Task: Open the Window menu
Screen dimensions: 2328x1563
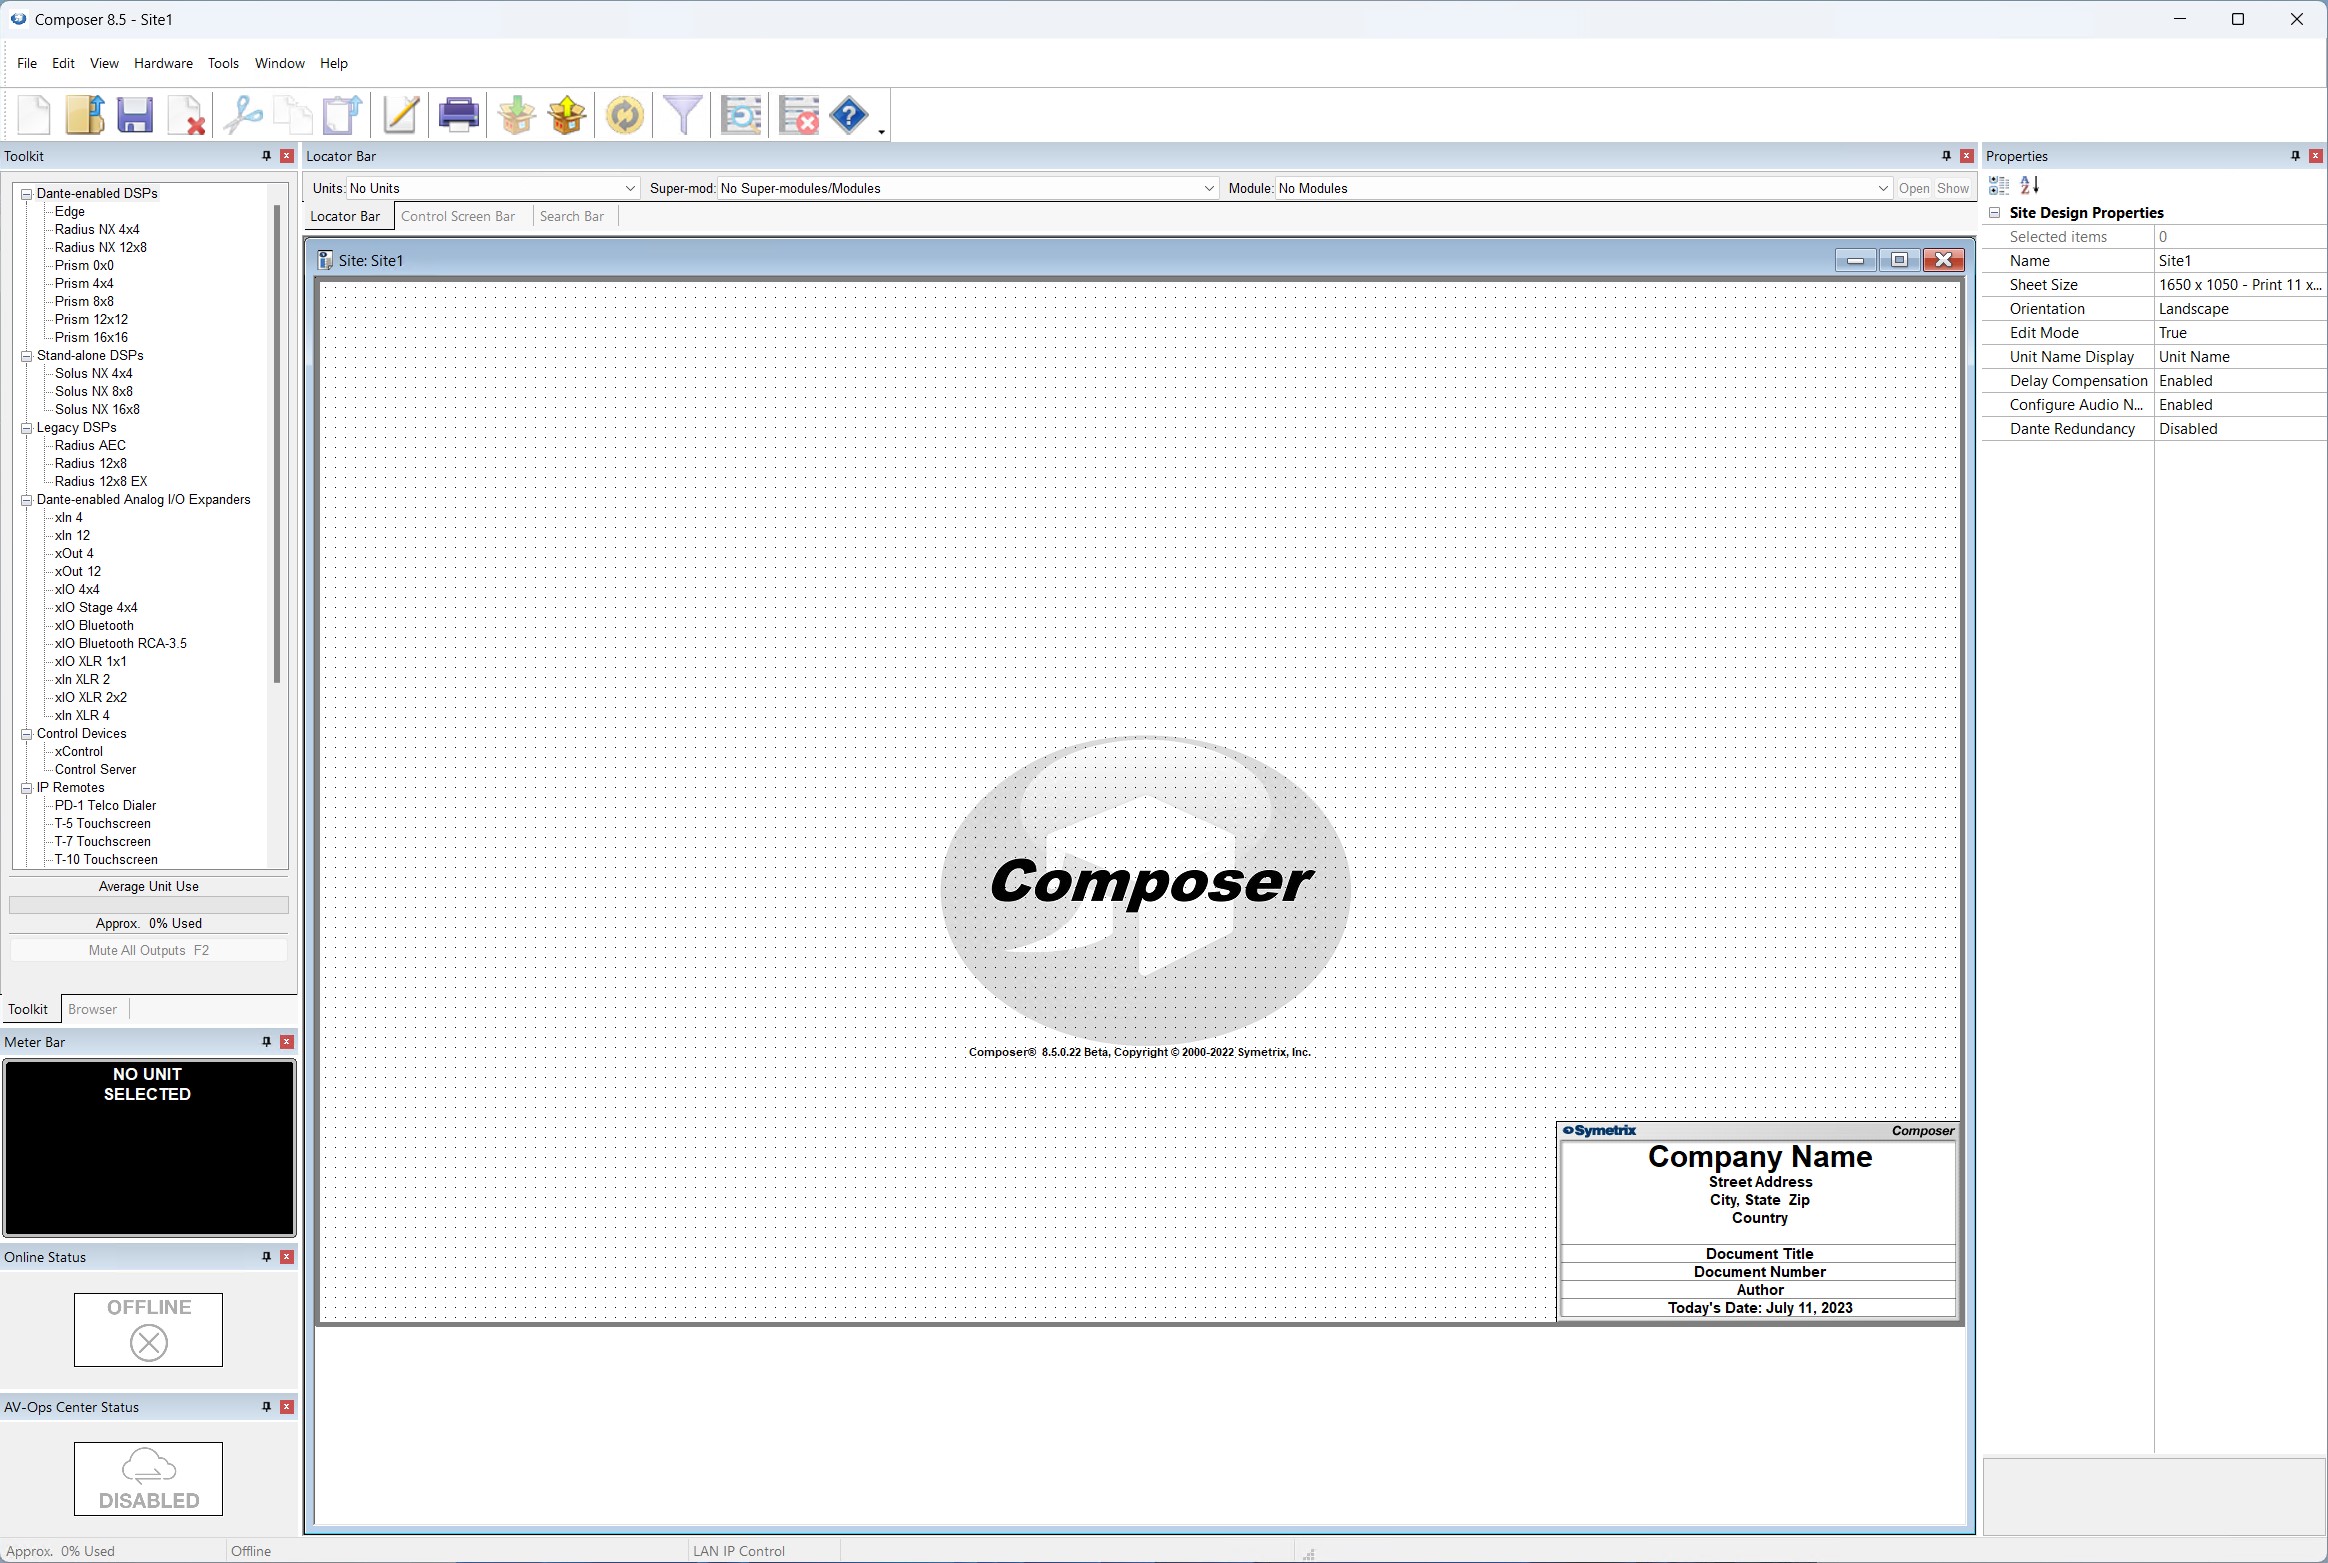Action: [x=280, y=63]
